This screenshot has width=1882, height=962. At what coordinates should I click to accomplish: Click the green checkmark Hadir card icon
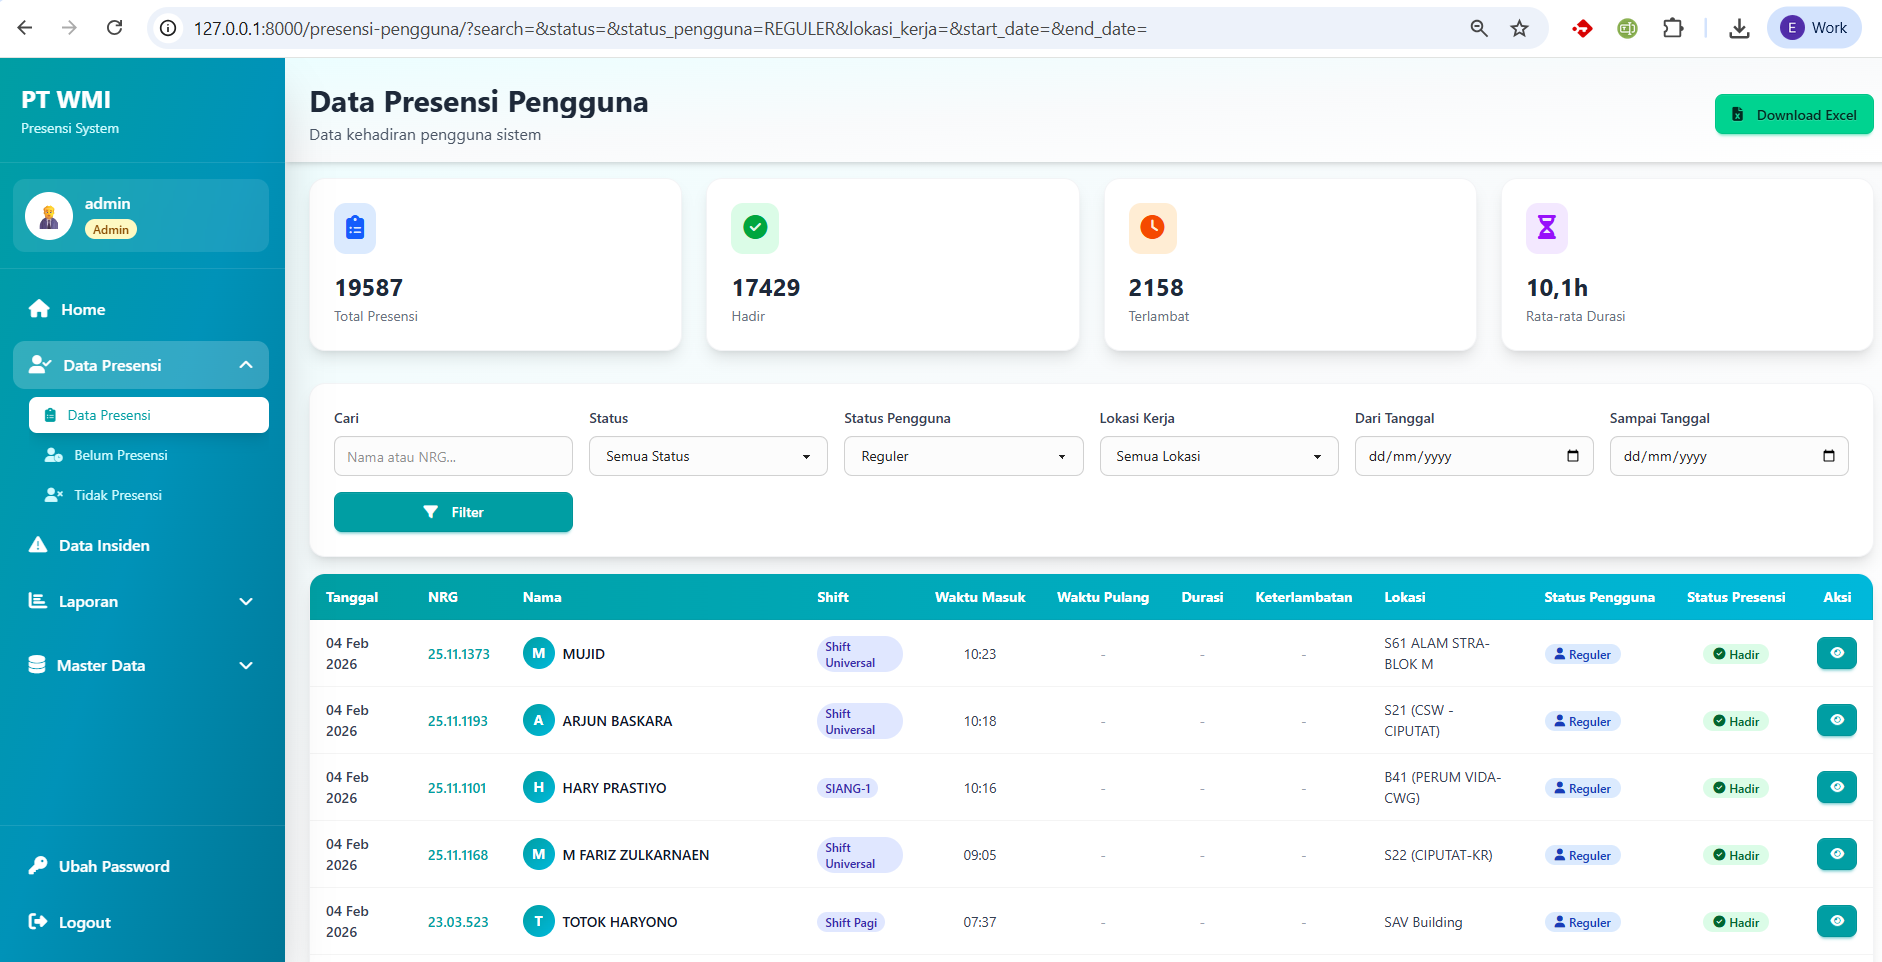click(755, 228)
